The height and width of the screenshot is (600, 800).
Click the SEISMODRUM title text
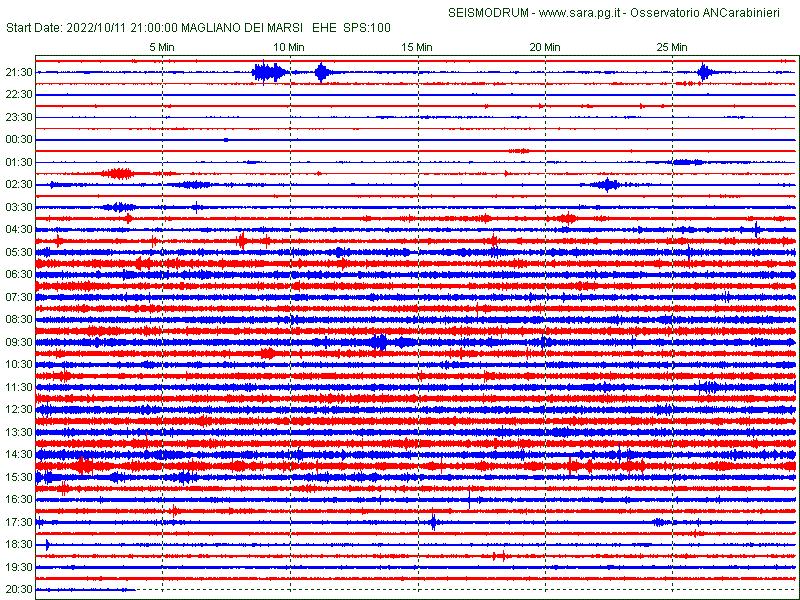[x=488, y=13]
